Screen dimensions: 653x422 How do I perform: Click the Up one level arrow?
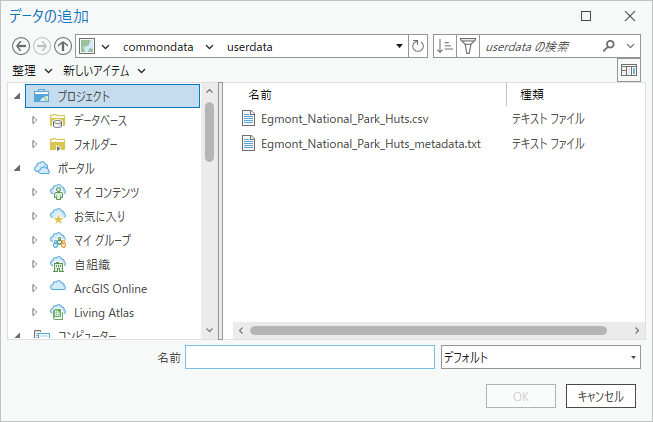[63, 46]
